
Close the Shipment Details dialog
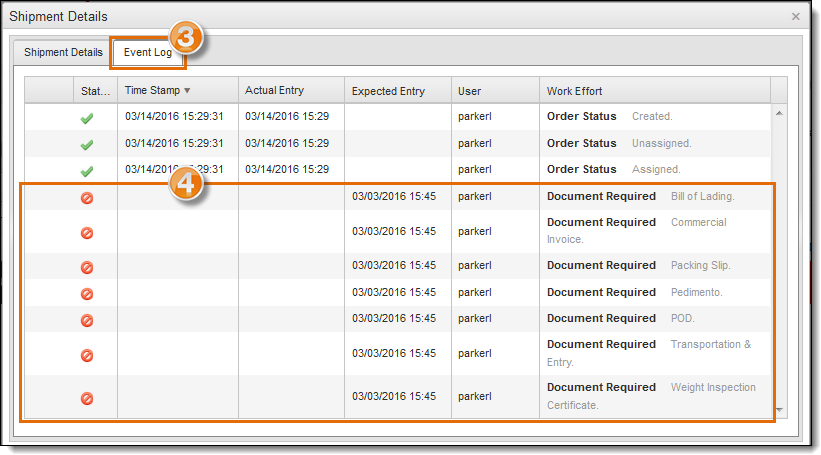[x=795, y=17]
